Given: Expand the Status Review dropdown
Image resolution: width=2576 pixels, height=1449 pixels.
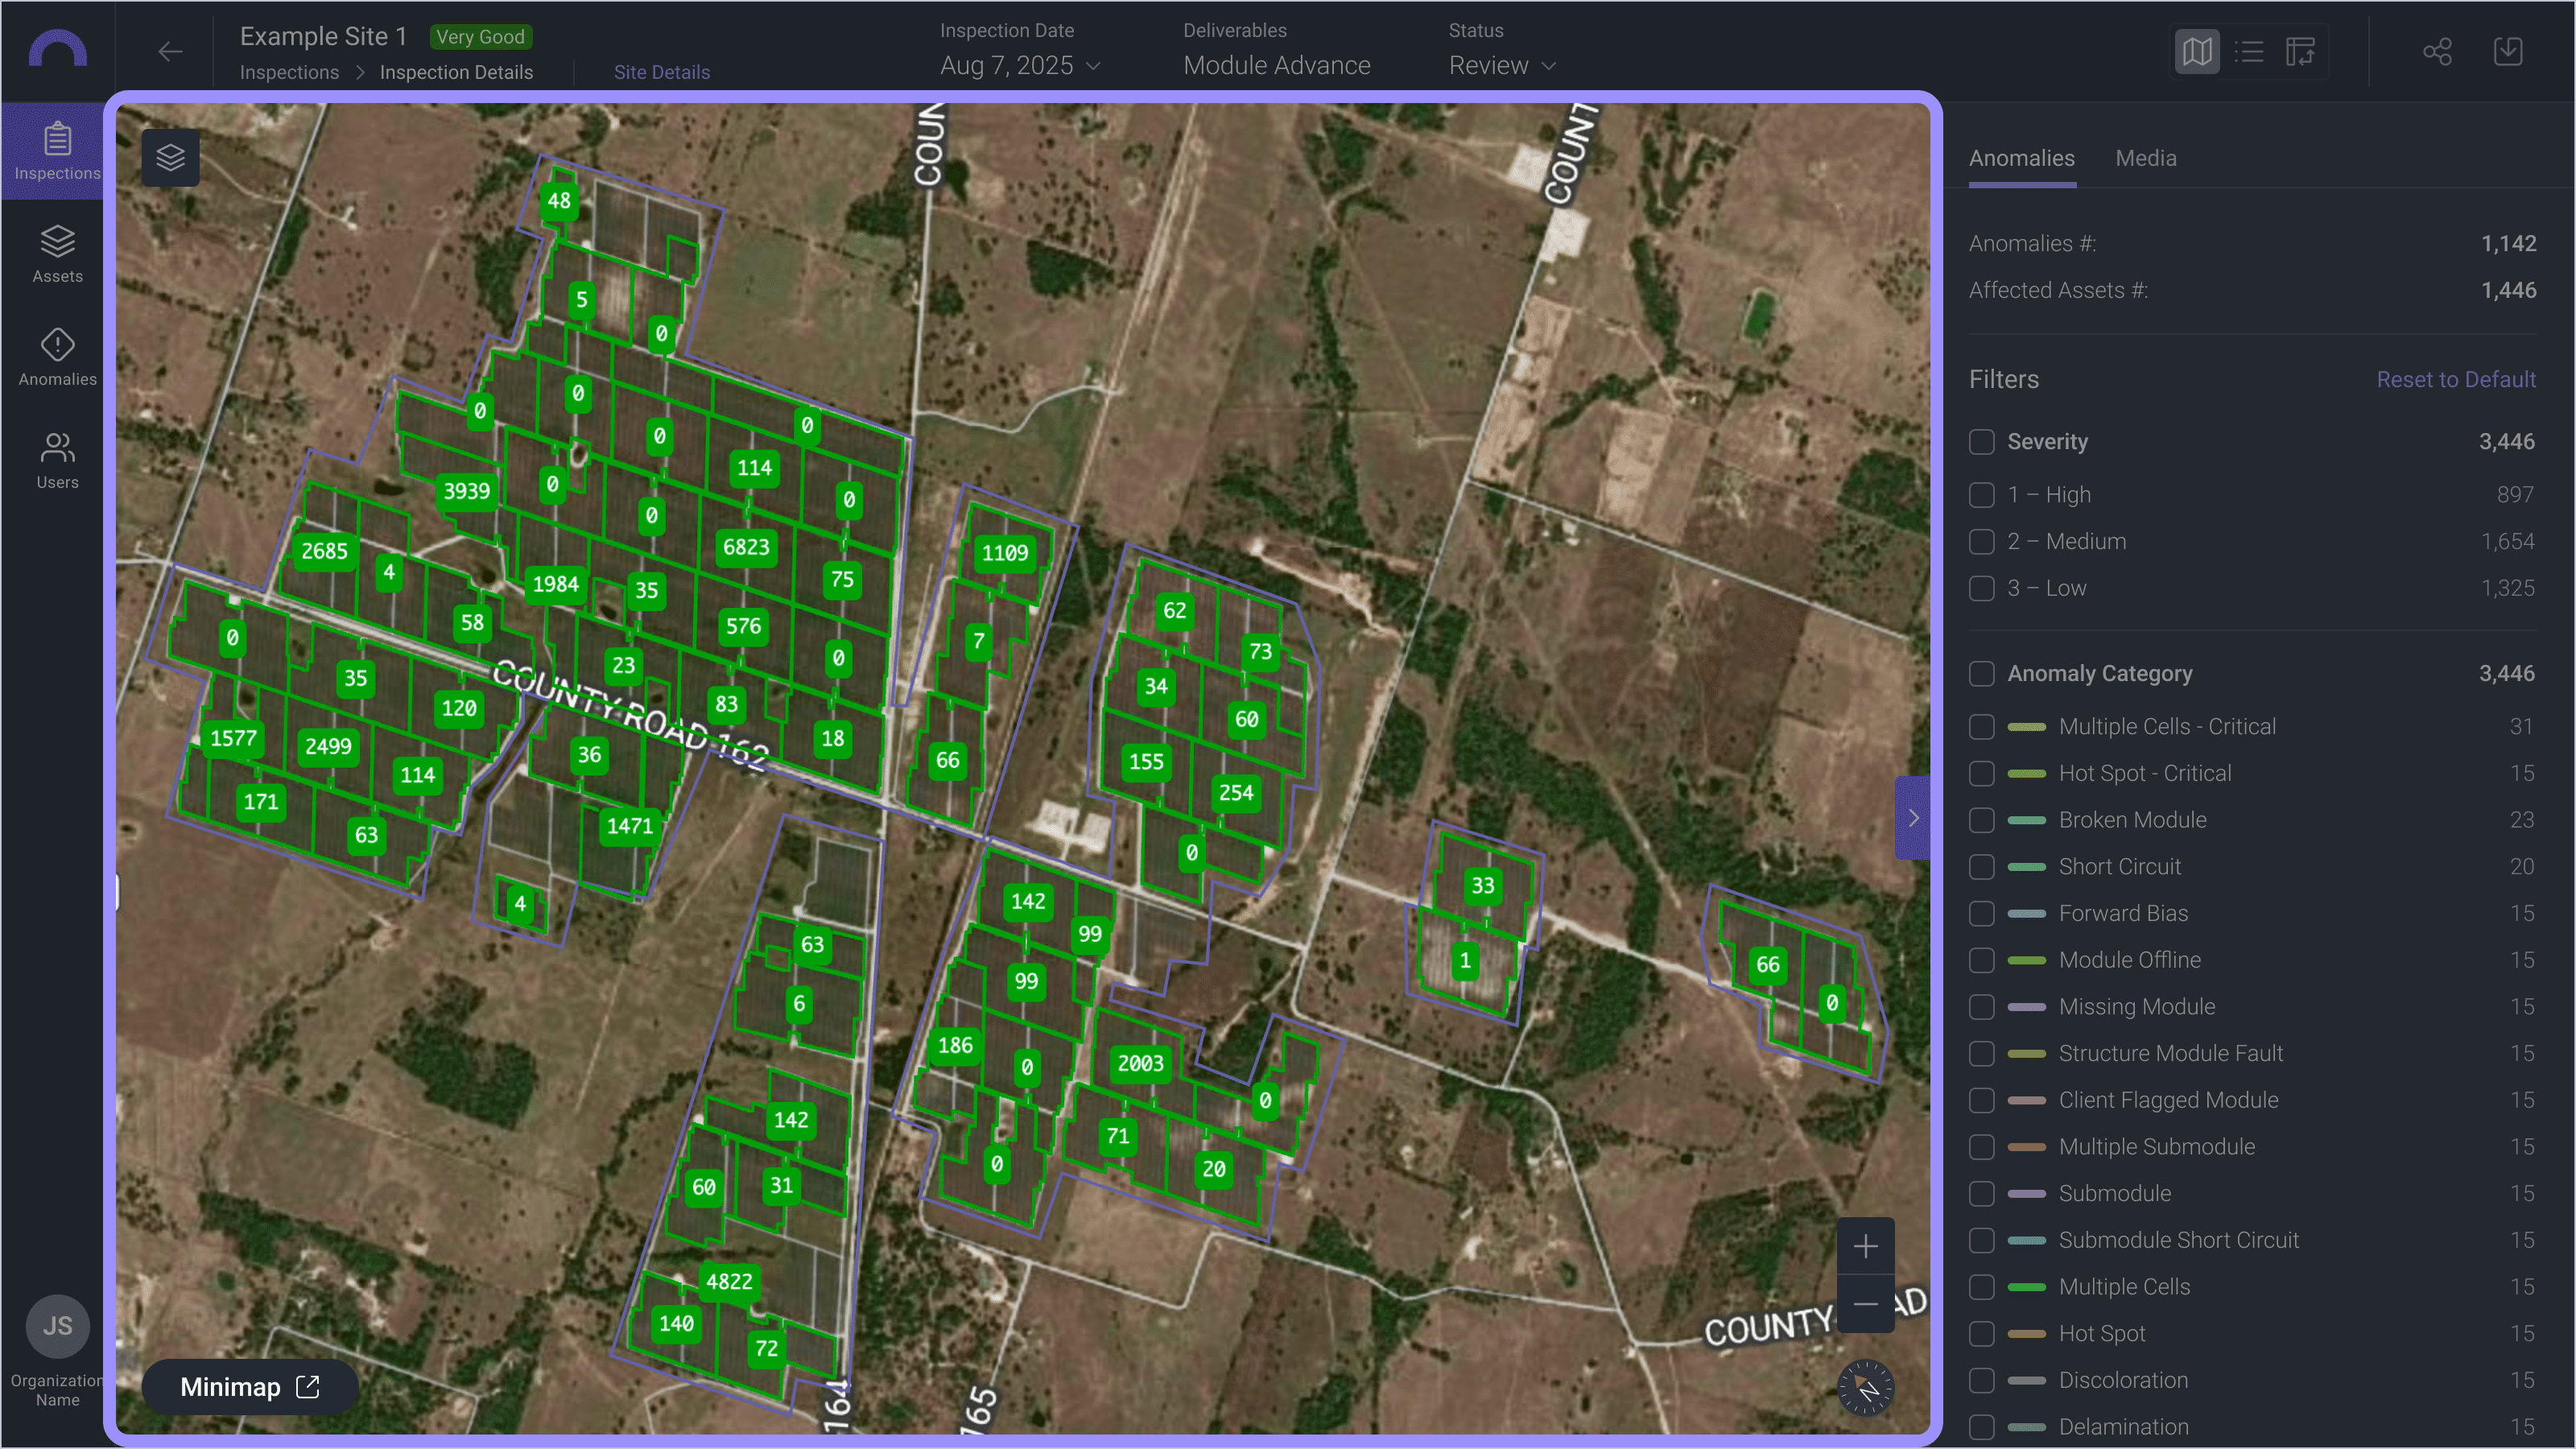Looking at the screenshot, I should pos(1502,66).
